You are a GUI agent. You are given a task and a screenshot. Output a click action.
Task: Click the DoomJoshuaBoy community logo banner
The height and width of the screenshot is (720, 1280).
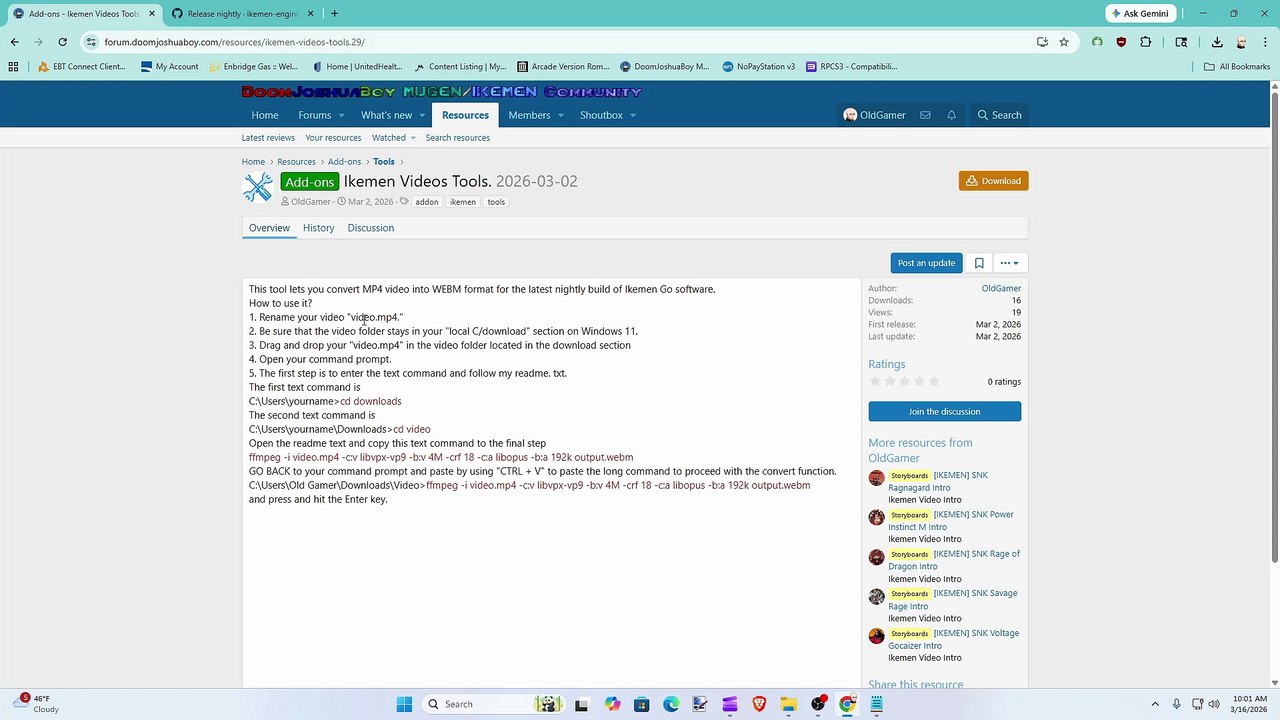[441, 92]
